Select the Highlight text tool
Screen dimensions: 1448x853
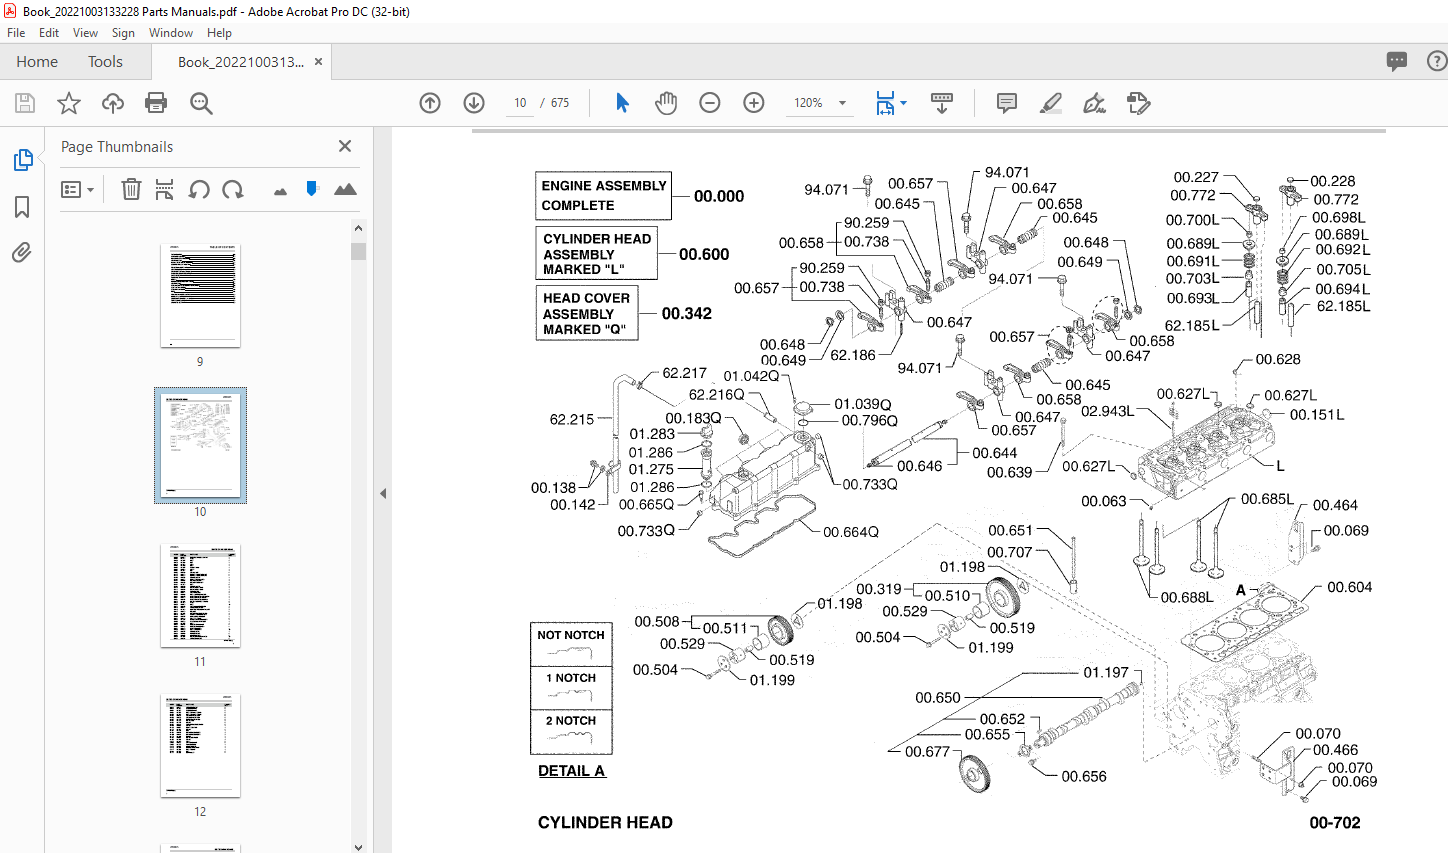point(1050,103)
